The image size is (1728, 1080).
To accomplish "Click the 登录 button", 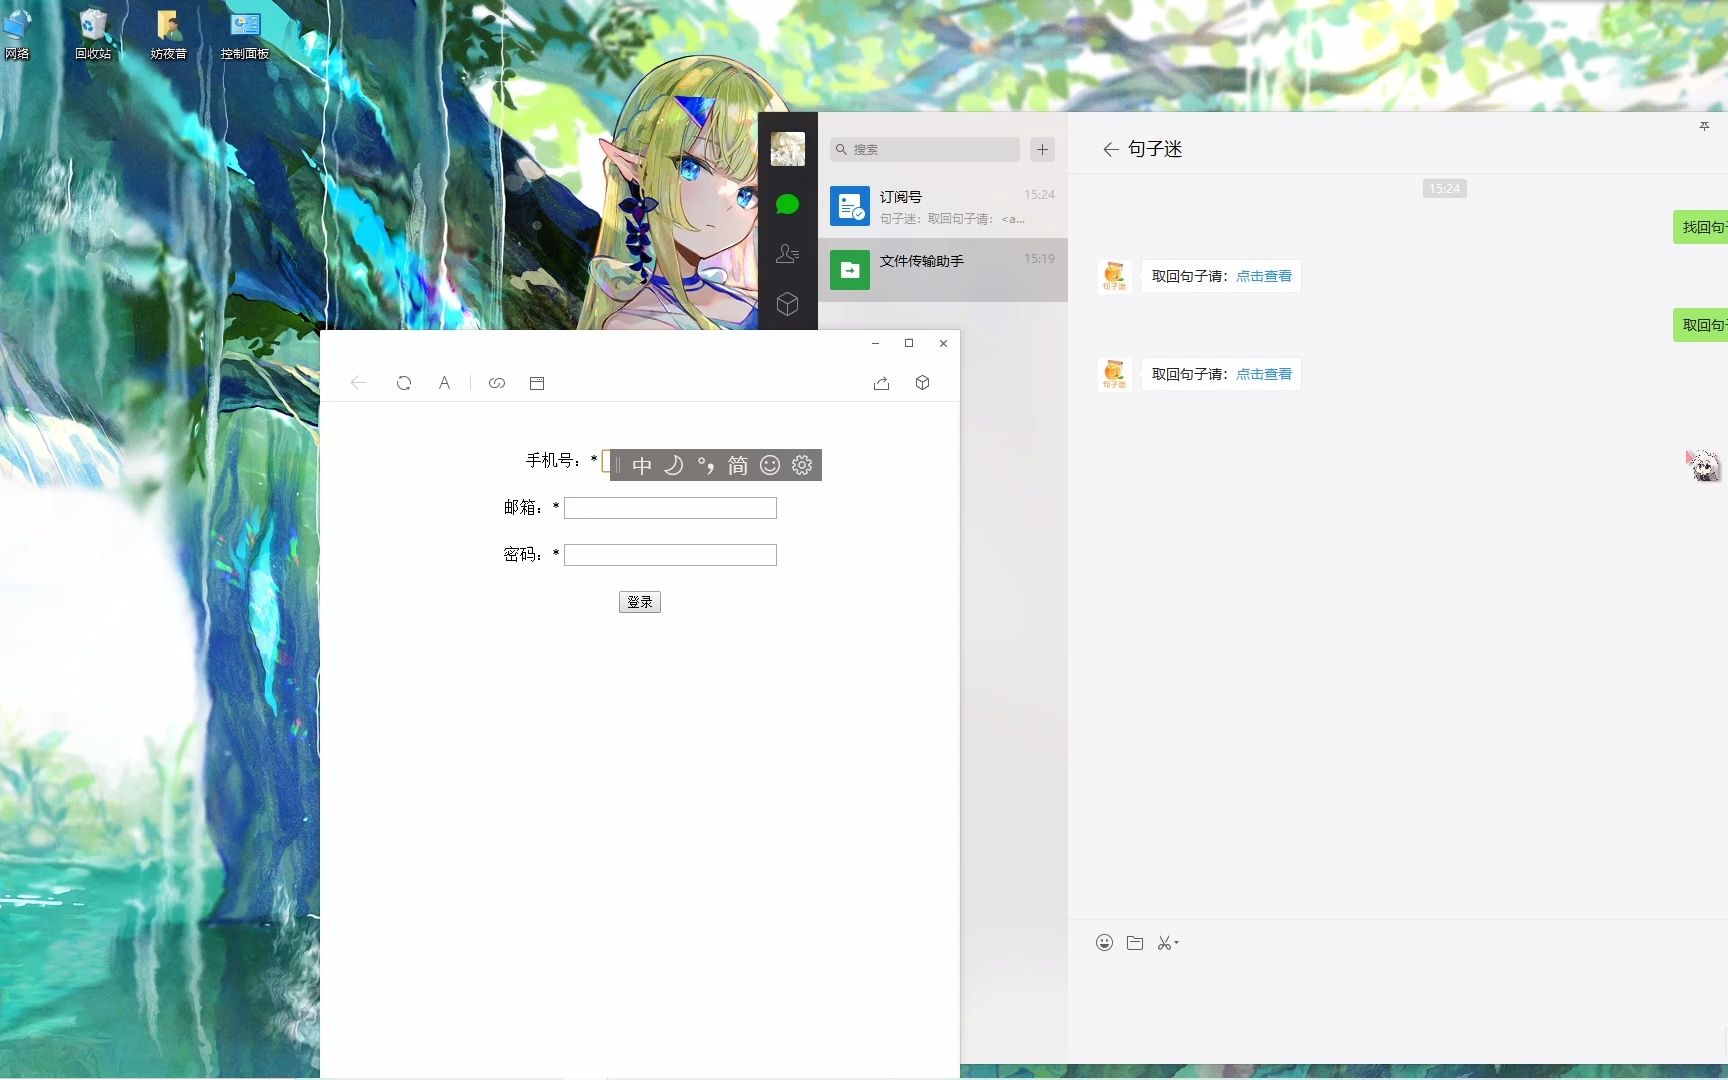I will pyautogui.click(x=640, y=602).
